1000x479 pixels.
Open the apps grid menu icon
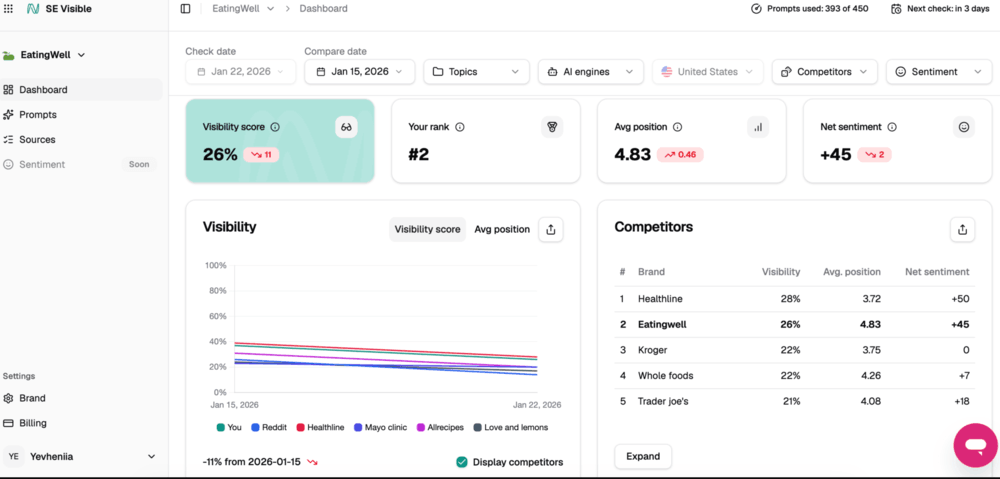[8, 9]
